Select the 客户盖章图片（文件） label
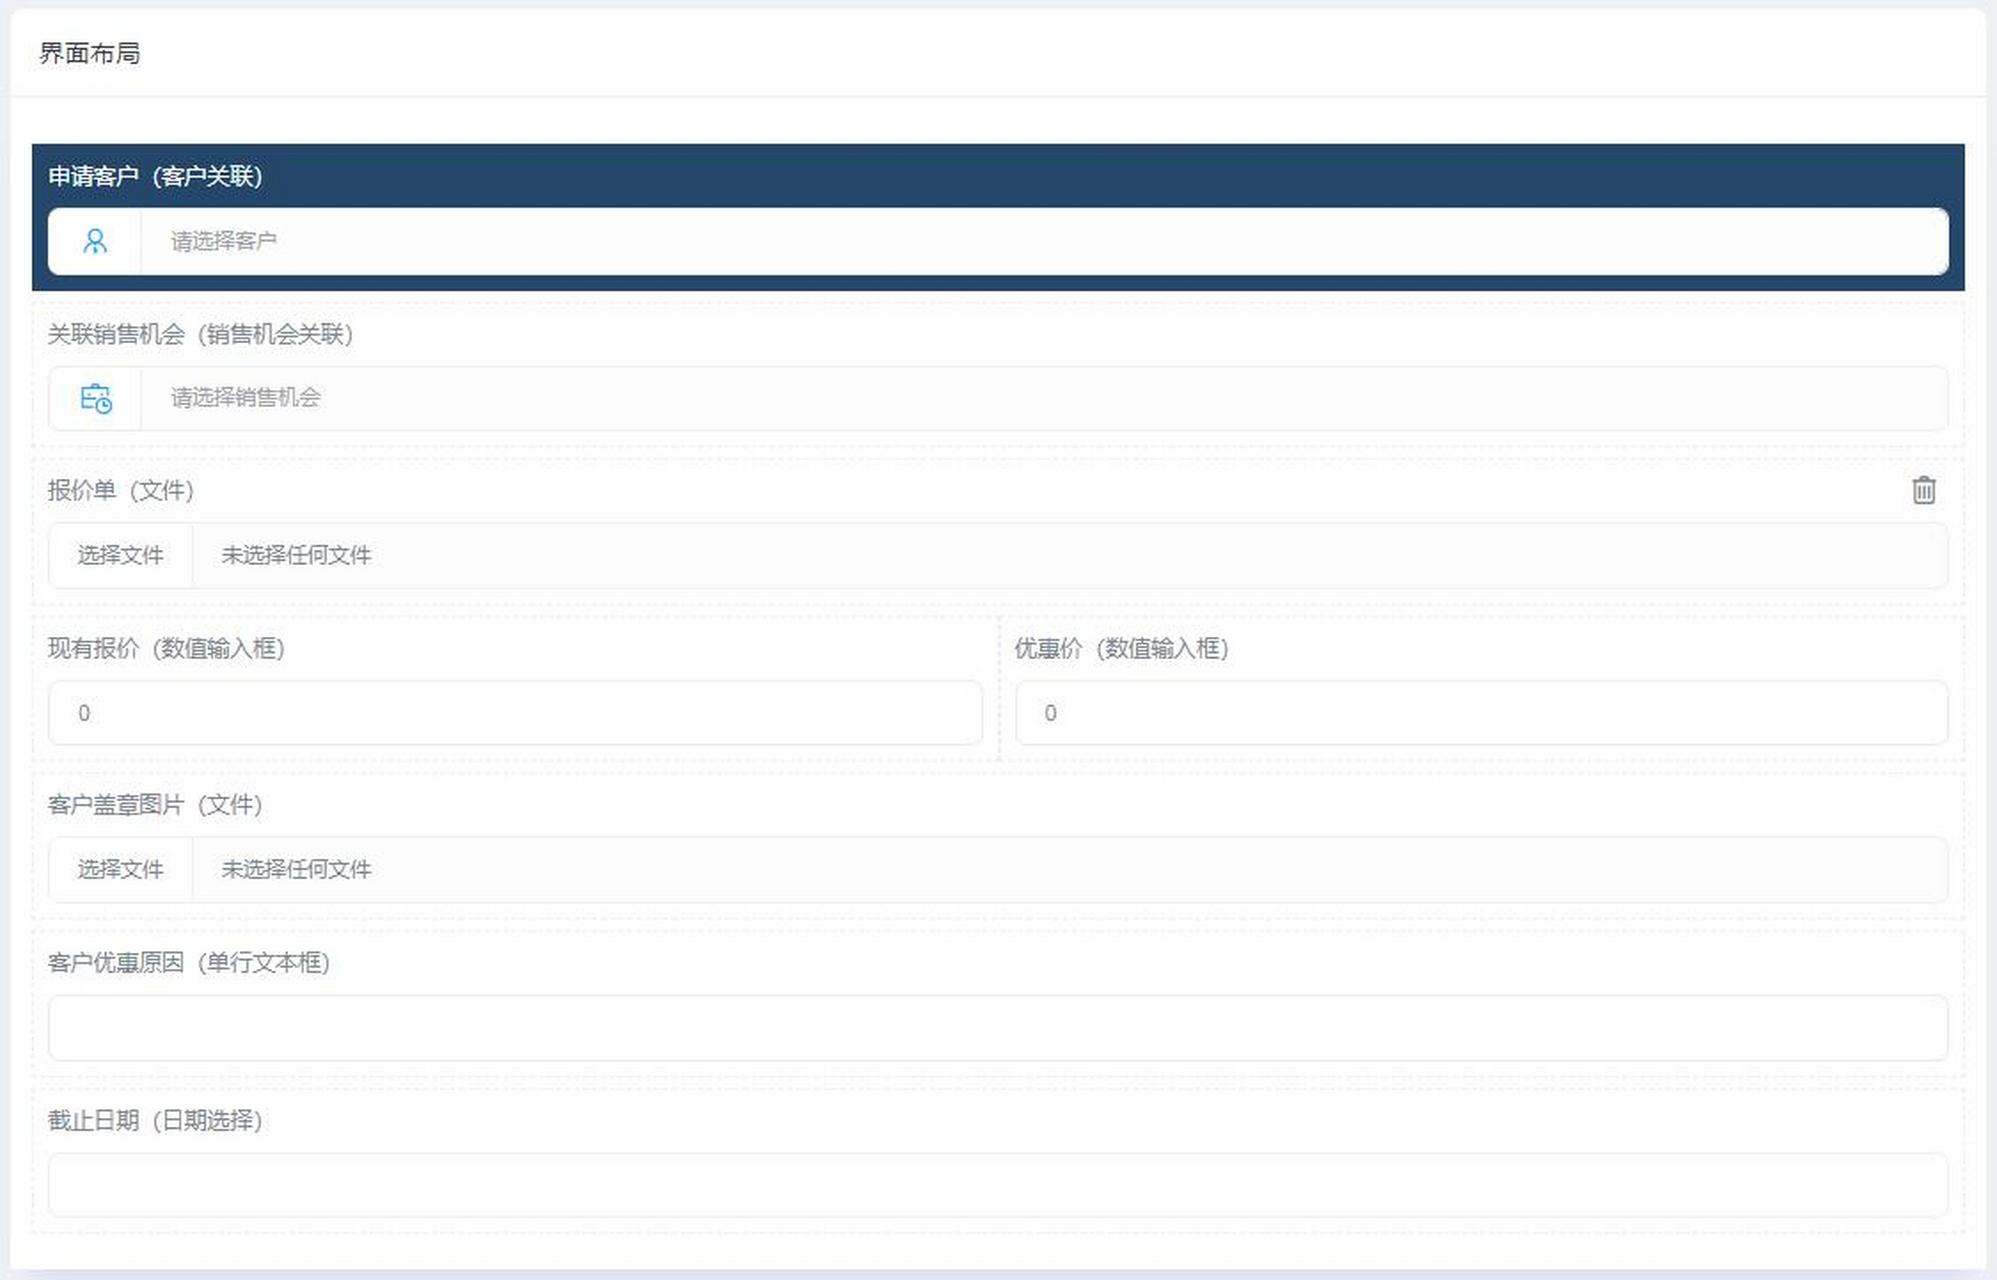 (155, 805)
